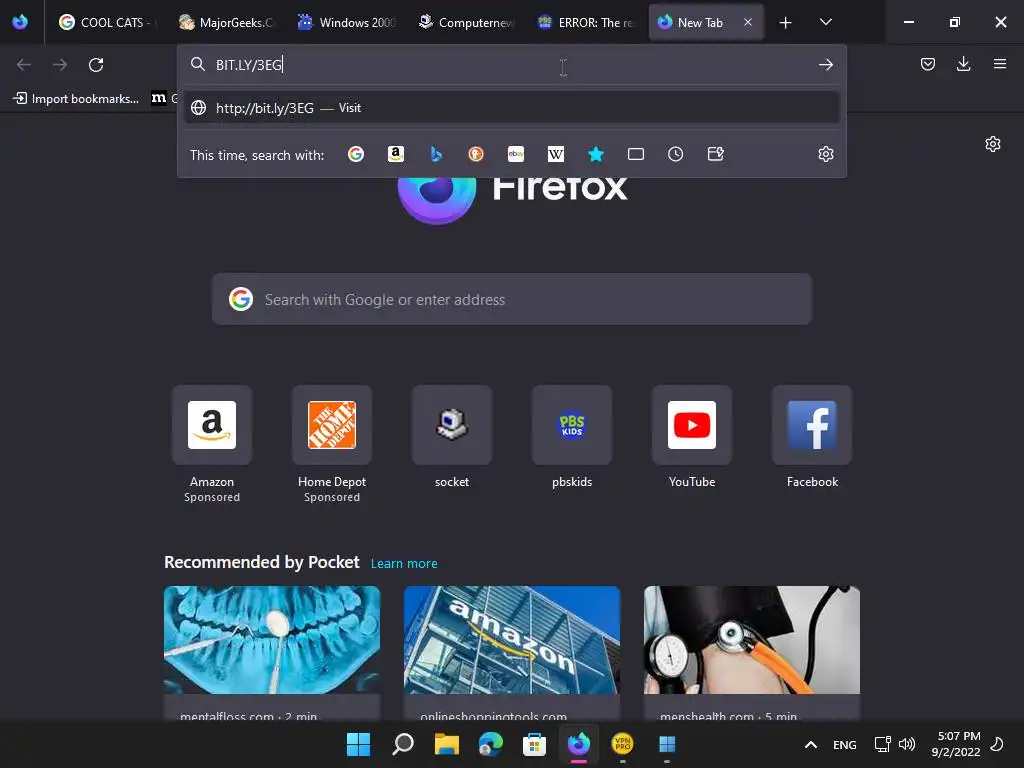This screenshot has width=1024, height=768.
Task: Switch to the MajorGeeks tab
Action: tap(226, 23)
